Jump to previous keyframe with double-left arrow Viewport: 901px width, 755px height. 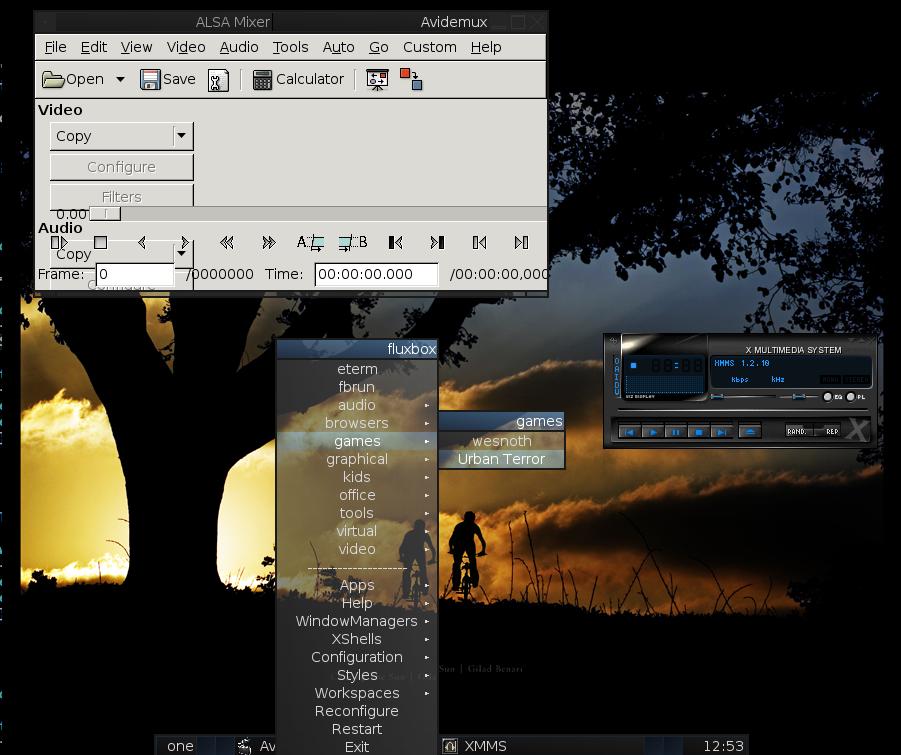click(227, 242)
